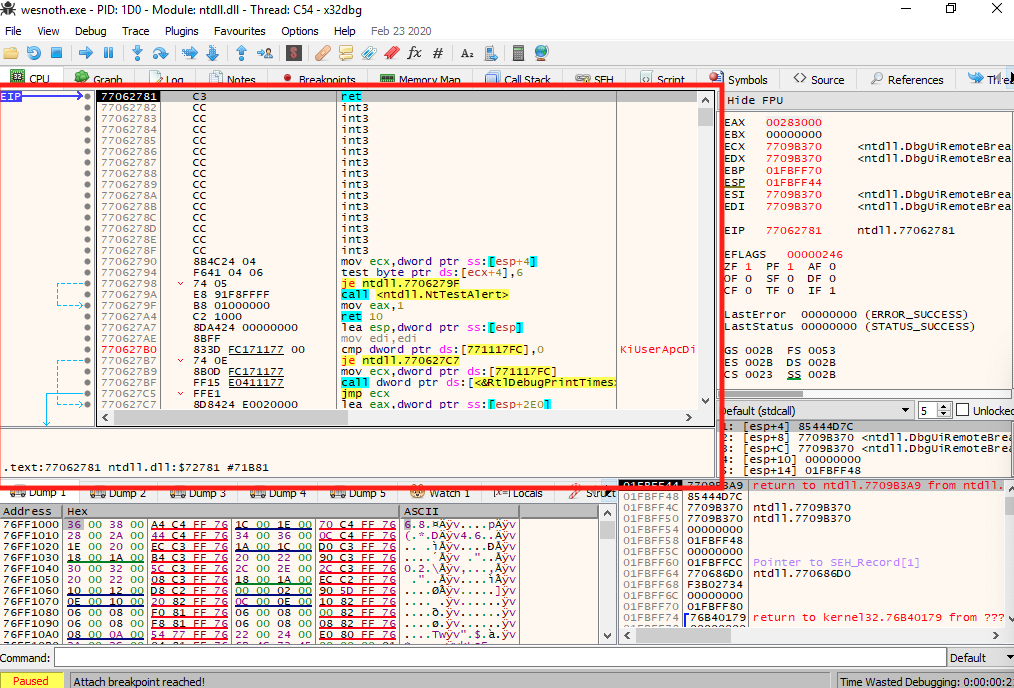Click the disassembly scroll-right arrow
Screen dimensions: 1014x688
click(689, 418)
